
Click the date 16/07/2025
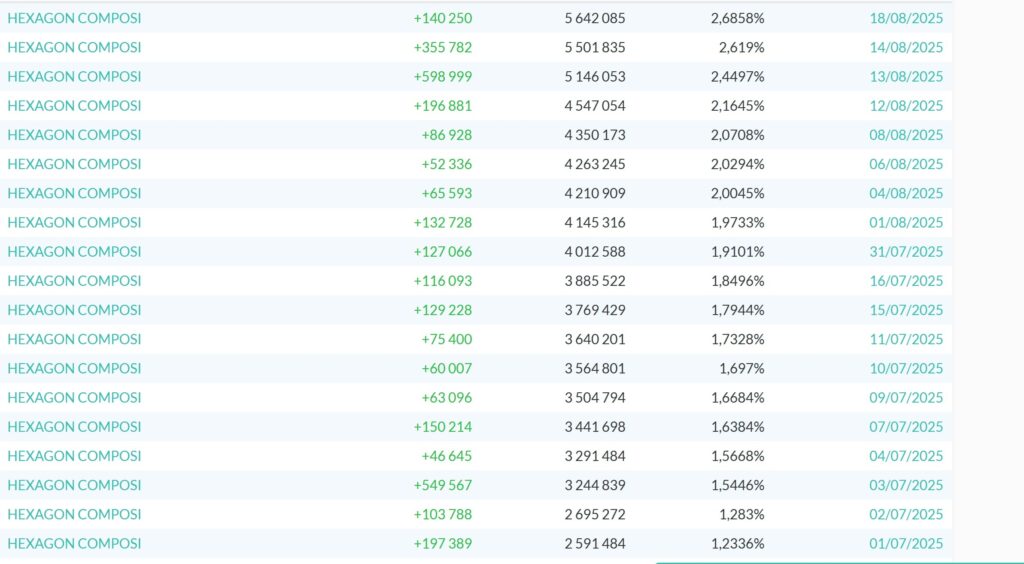click(906, 281)
